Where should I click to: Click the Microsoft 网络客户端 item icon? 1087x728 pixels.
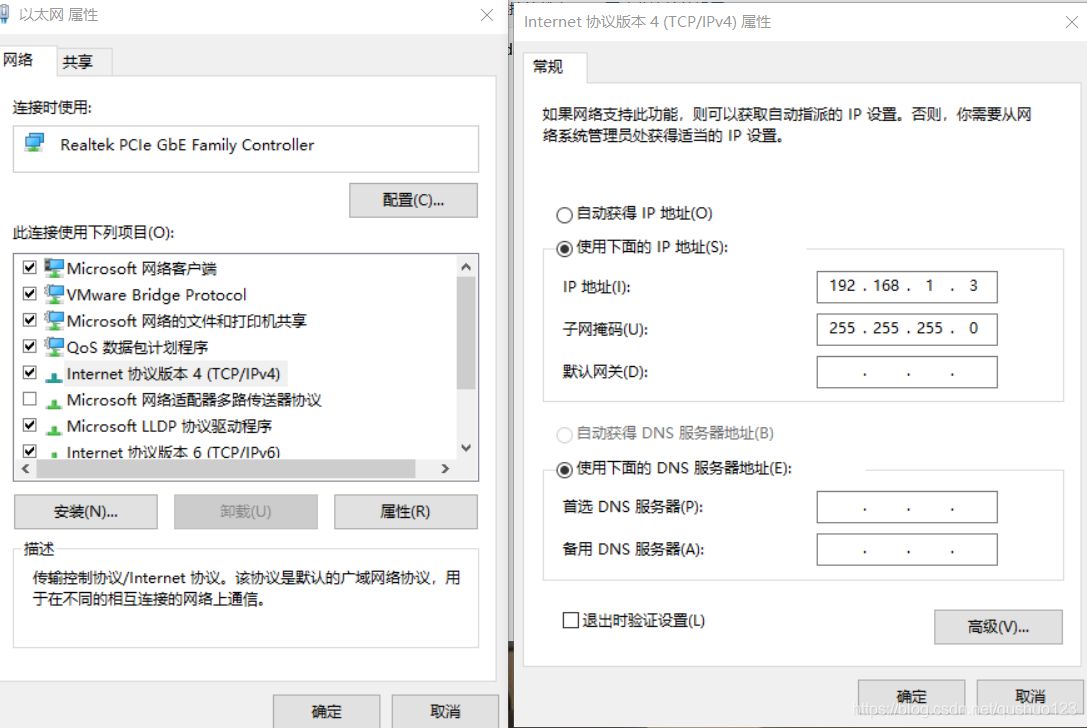tap(54, 268)
